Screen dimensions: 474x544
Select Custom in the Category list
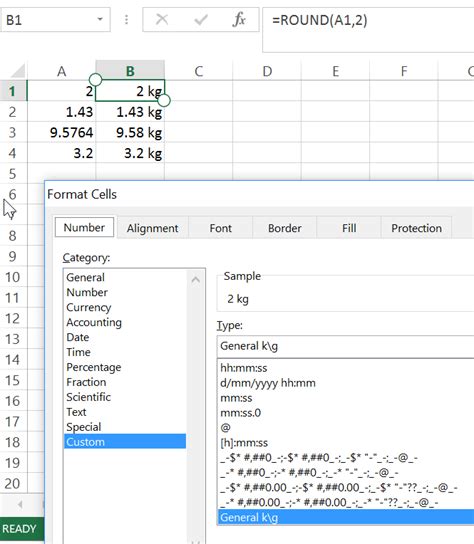tap(125, 441)
